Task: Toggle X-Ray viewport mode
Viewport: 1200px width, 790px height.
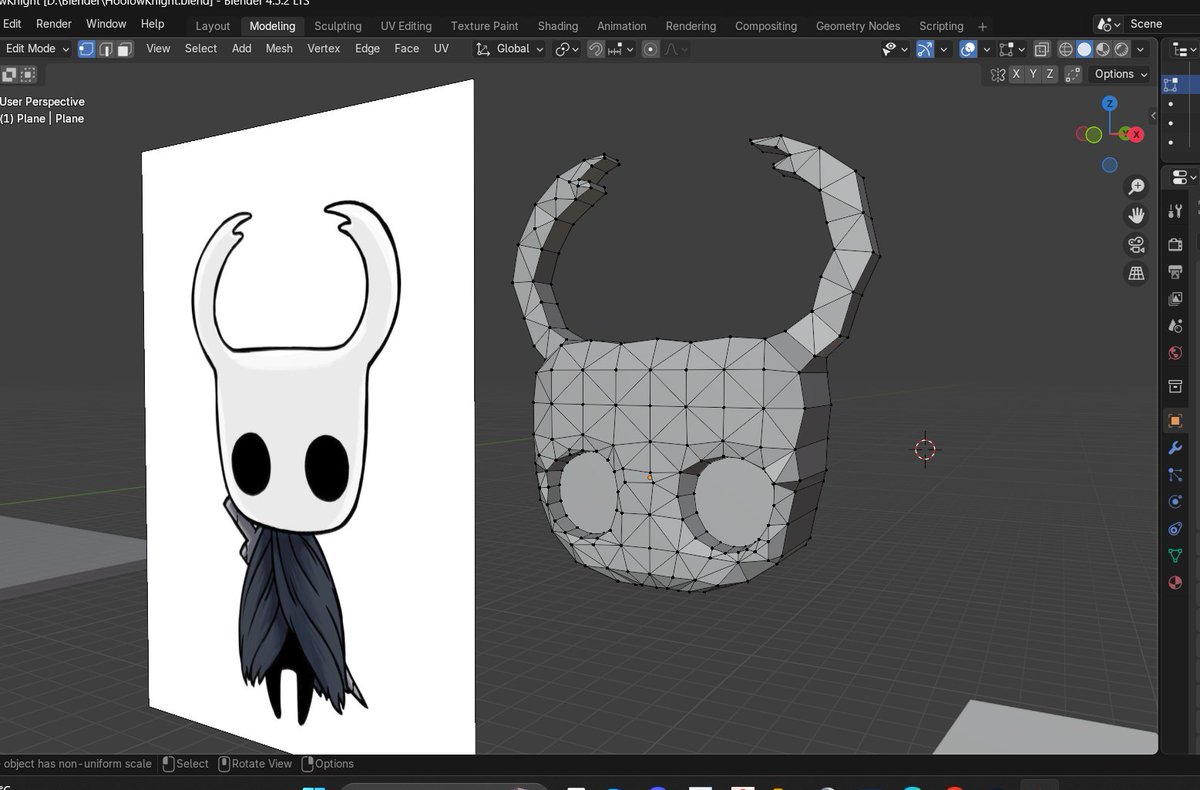Action: [1042, 48]
